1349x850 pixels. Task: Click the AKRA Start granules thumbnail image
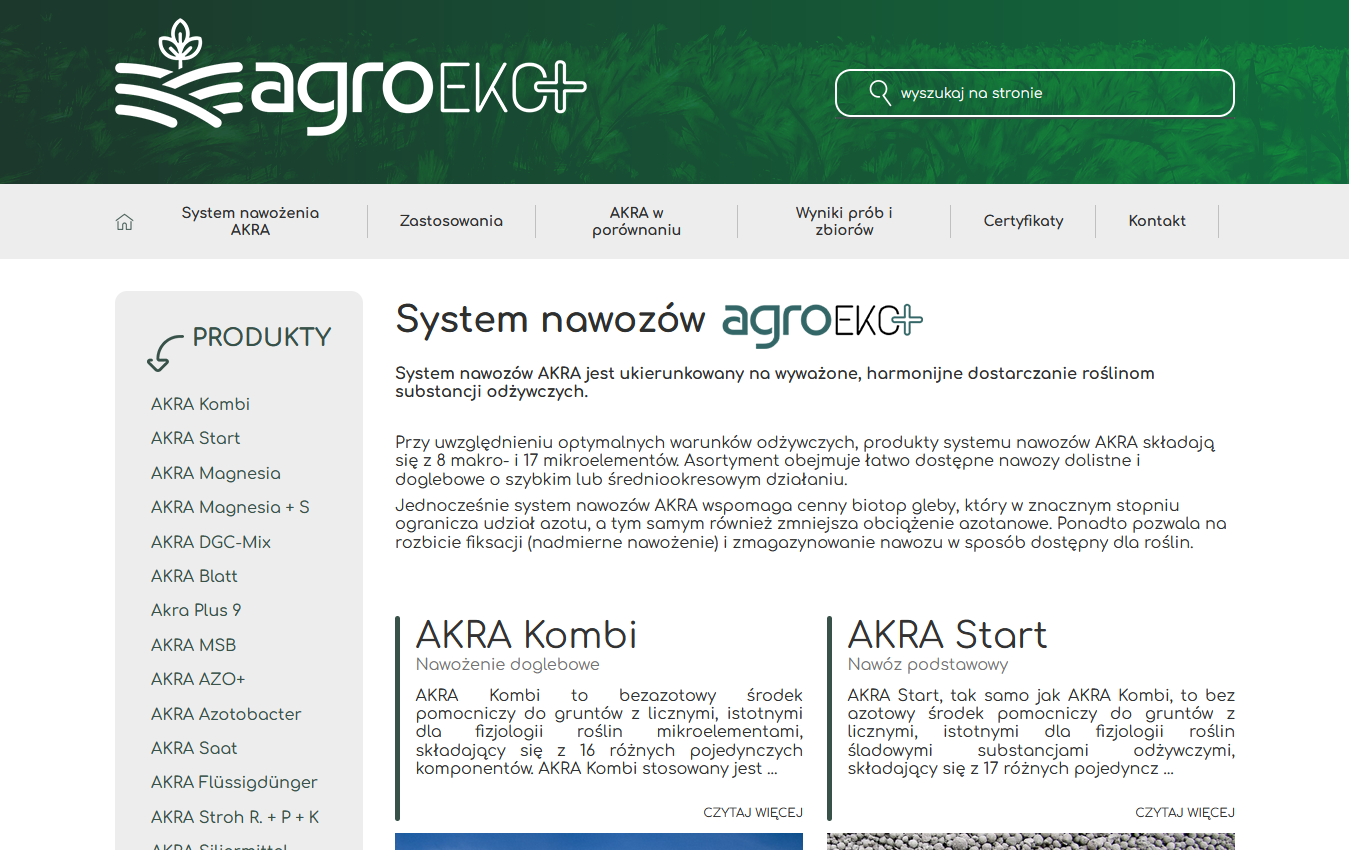click(x=1031, y=841)
